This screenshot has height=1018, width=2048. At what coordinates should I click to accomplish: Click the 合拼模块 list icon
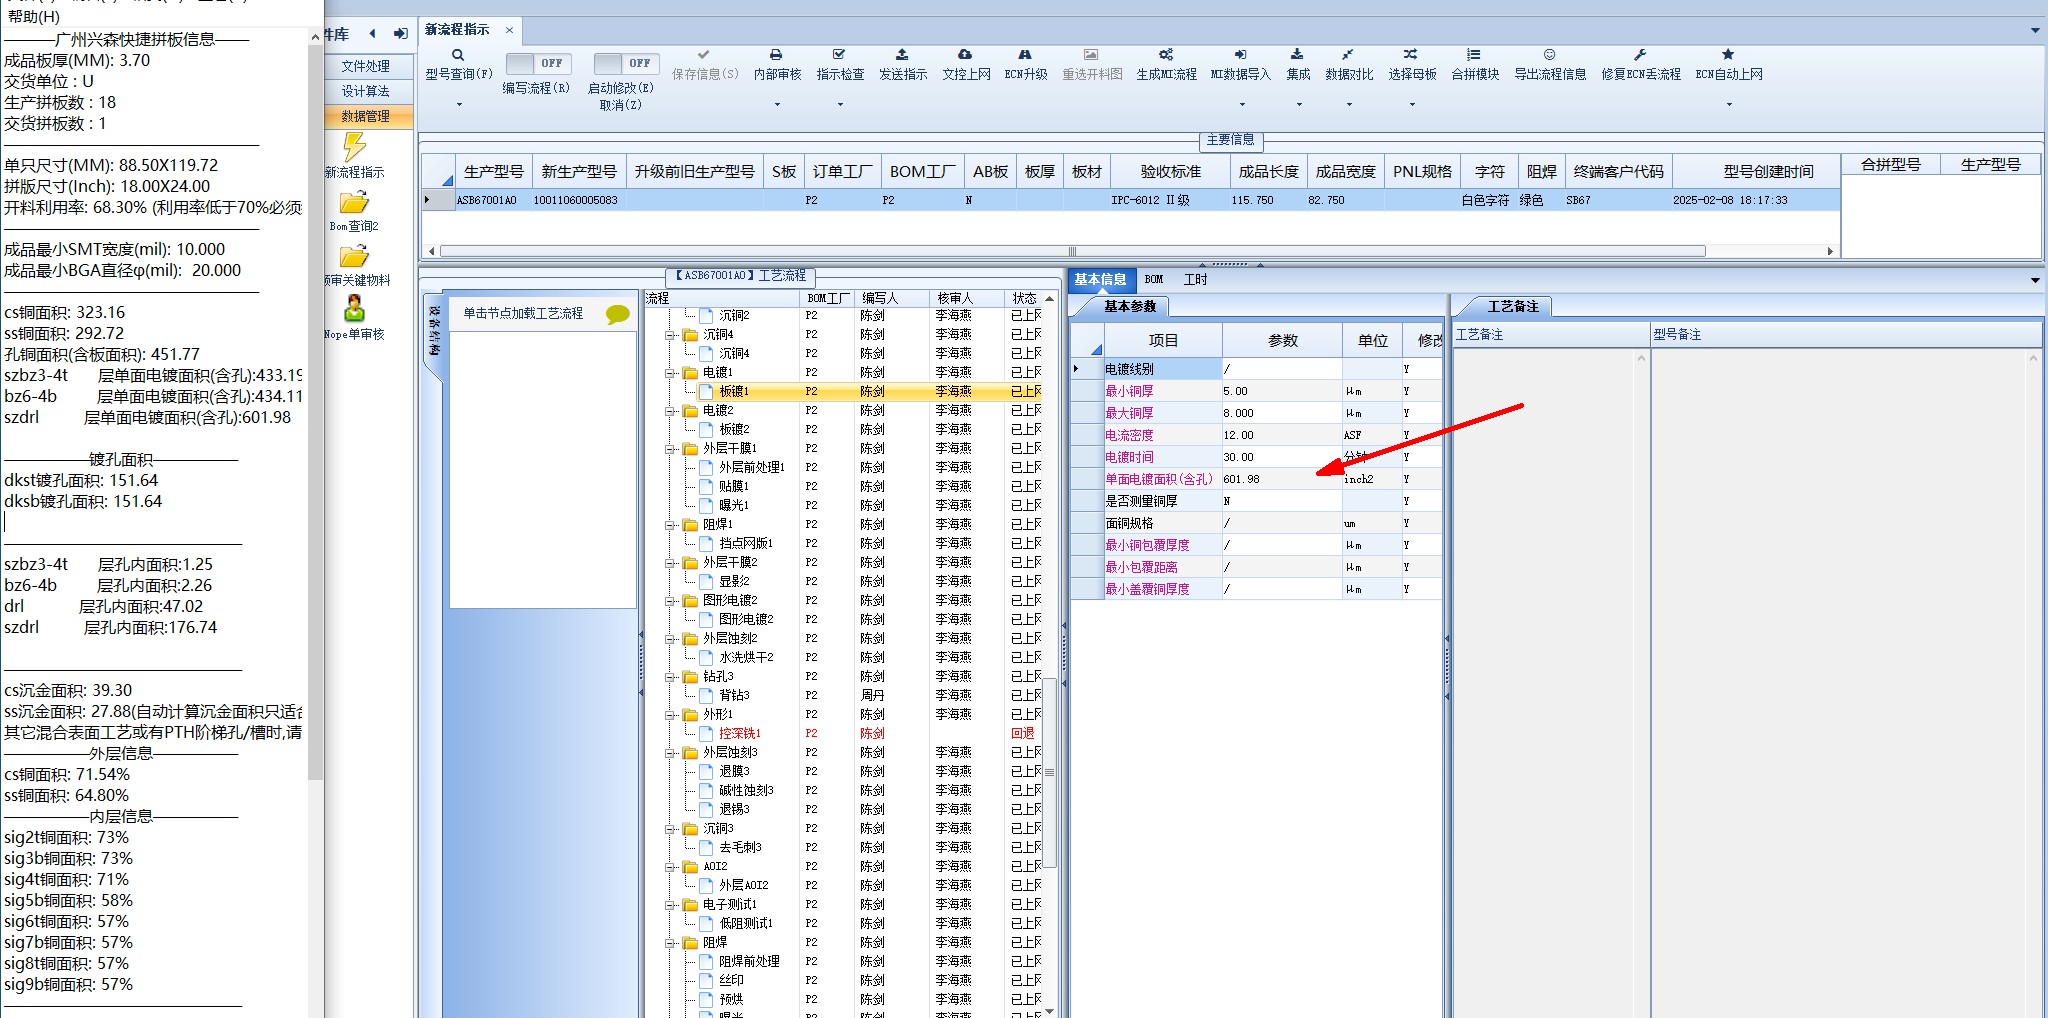click(1474, 55)
